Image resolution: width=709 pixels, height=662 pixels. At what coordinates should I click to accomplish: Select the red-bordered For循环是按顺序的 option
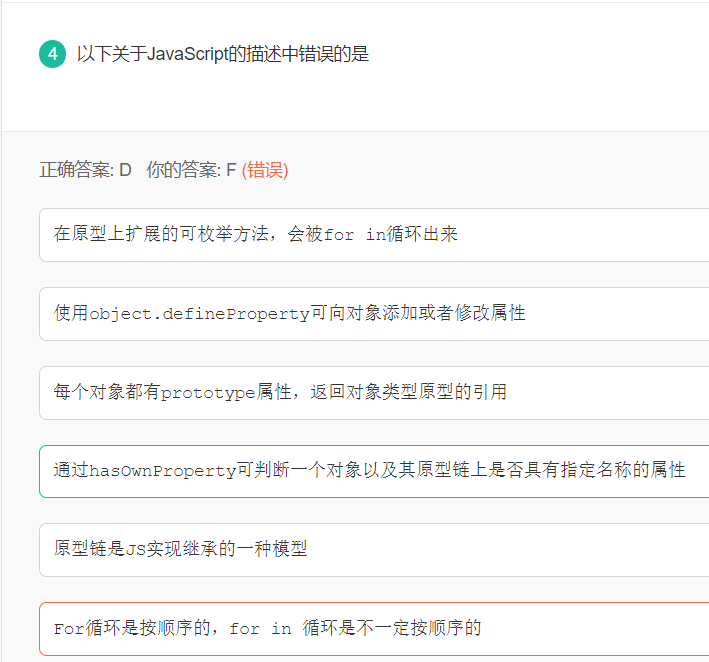point(374,629)
